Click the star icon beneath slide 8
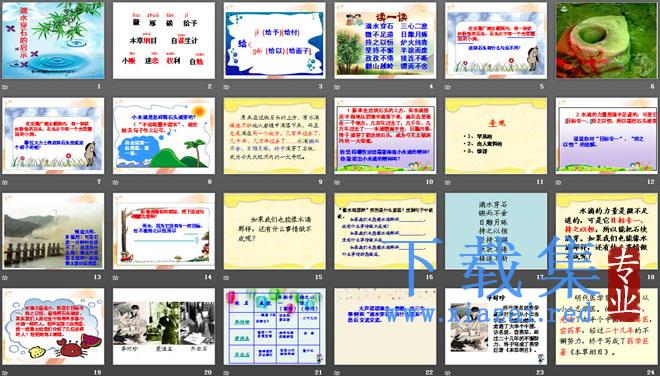660x376 pixels. 116,182
